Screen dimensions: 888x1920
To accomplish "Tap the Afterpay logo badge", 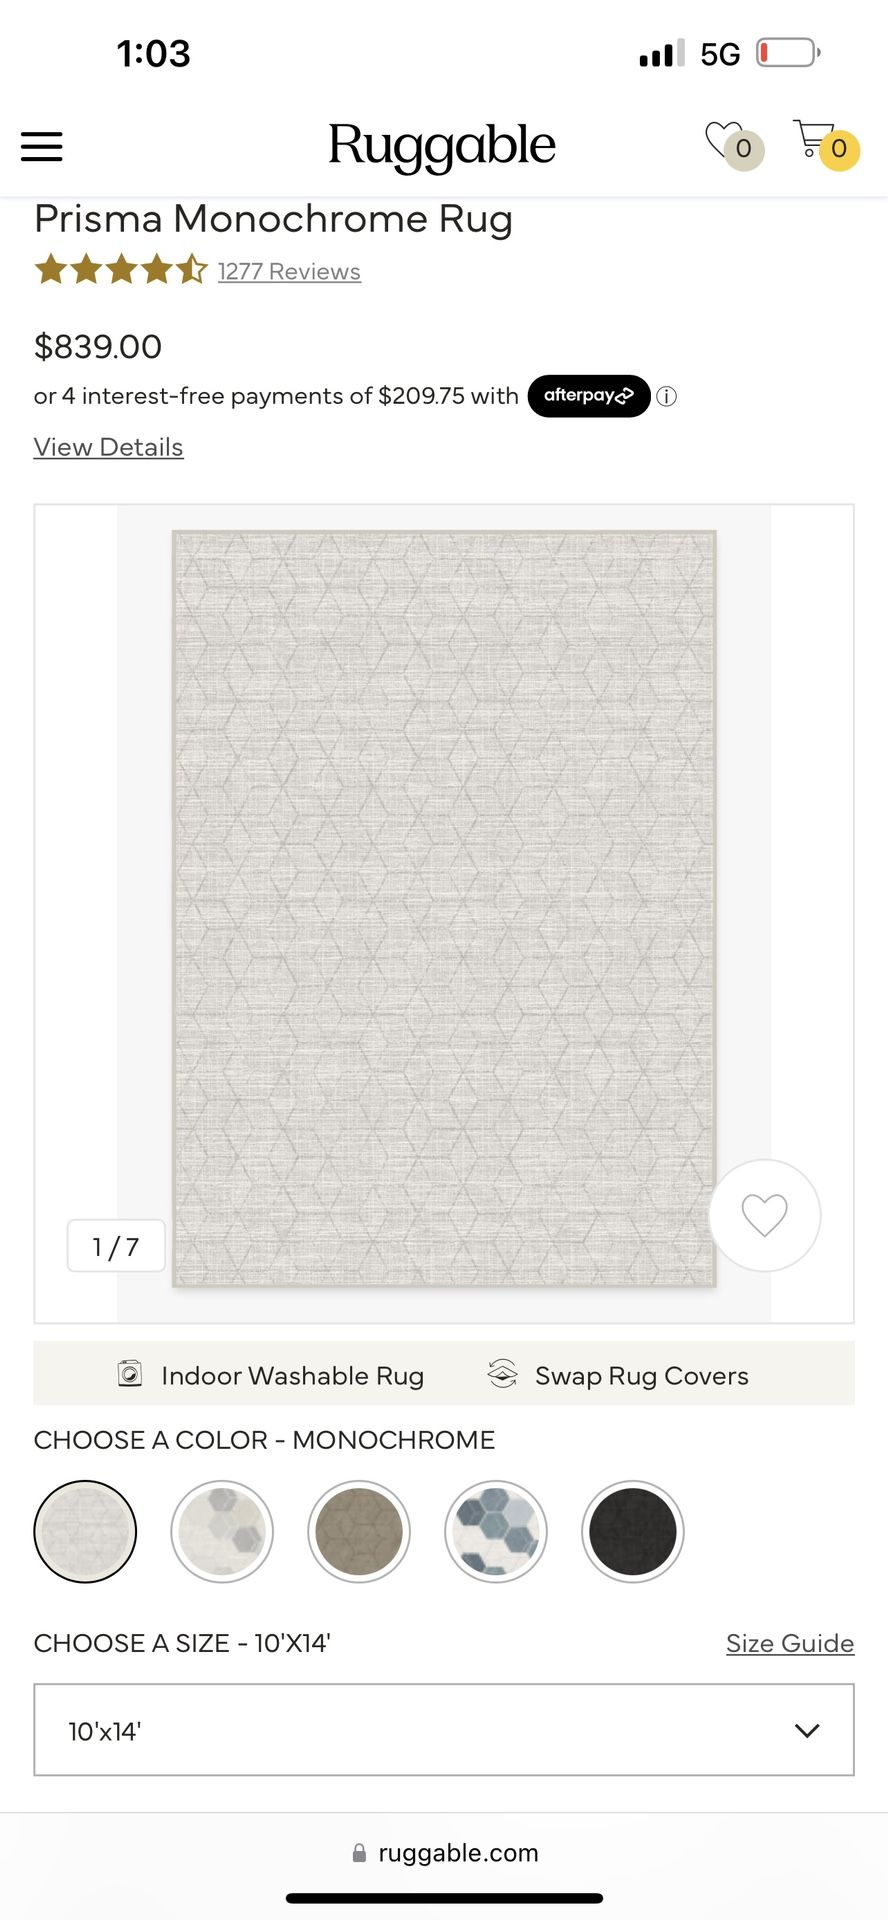I will [x=589, y=396].
